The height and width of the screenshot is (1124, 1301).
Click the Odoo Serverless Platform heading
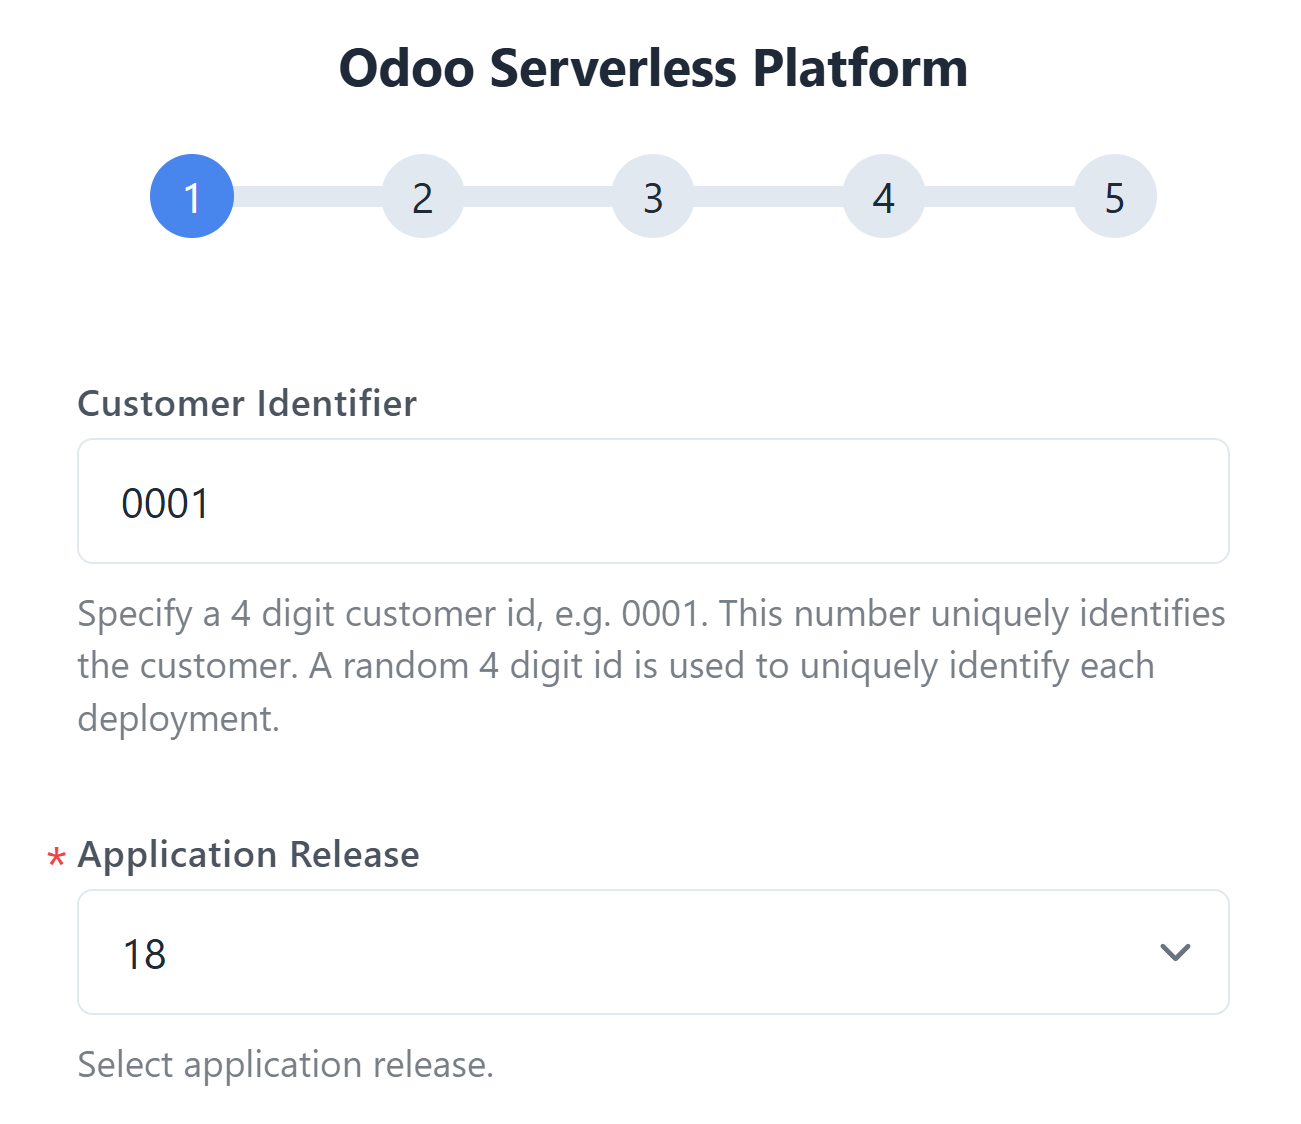[653, 69]
